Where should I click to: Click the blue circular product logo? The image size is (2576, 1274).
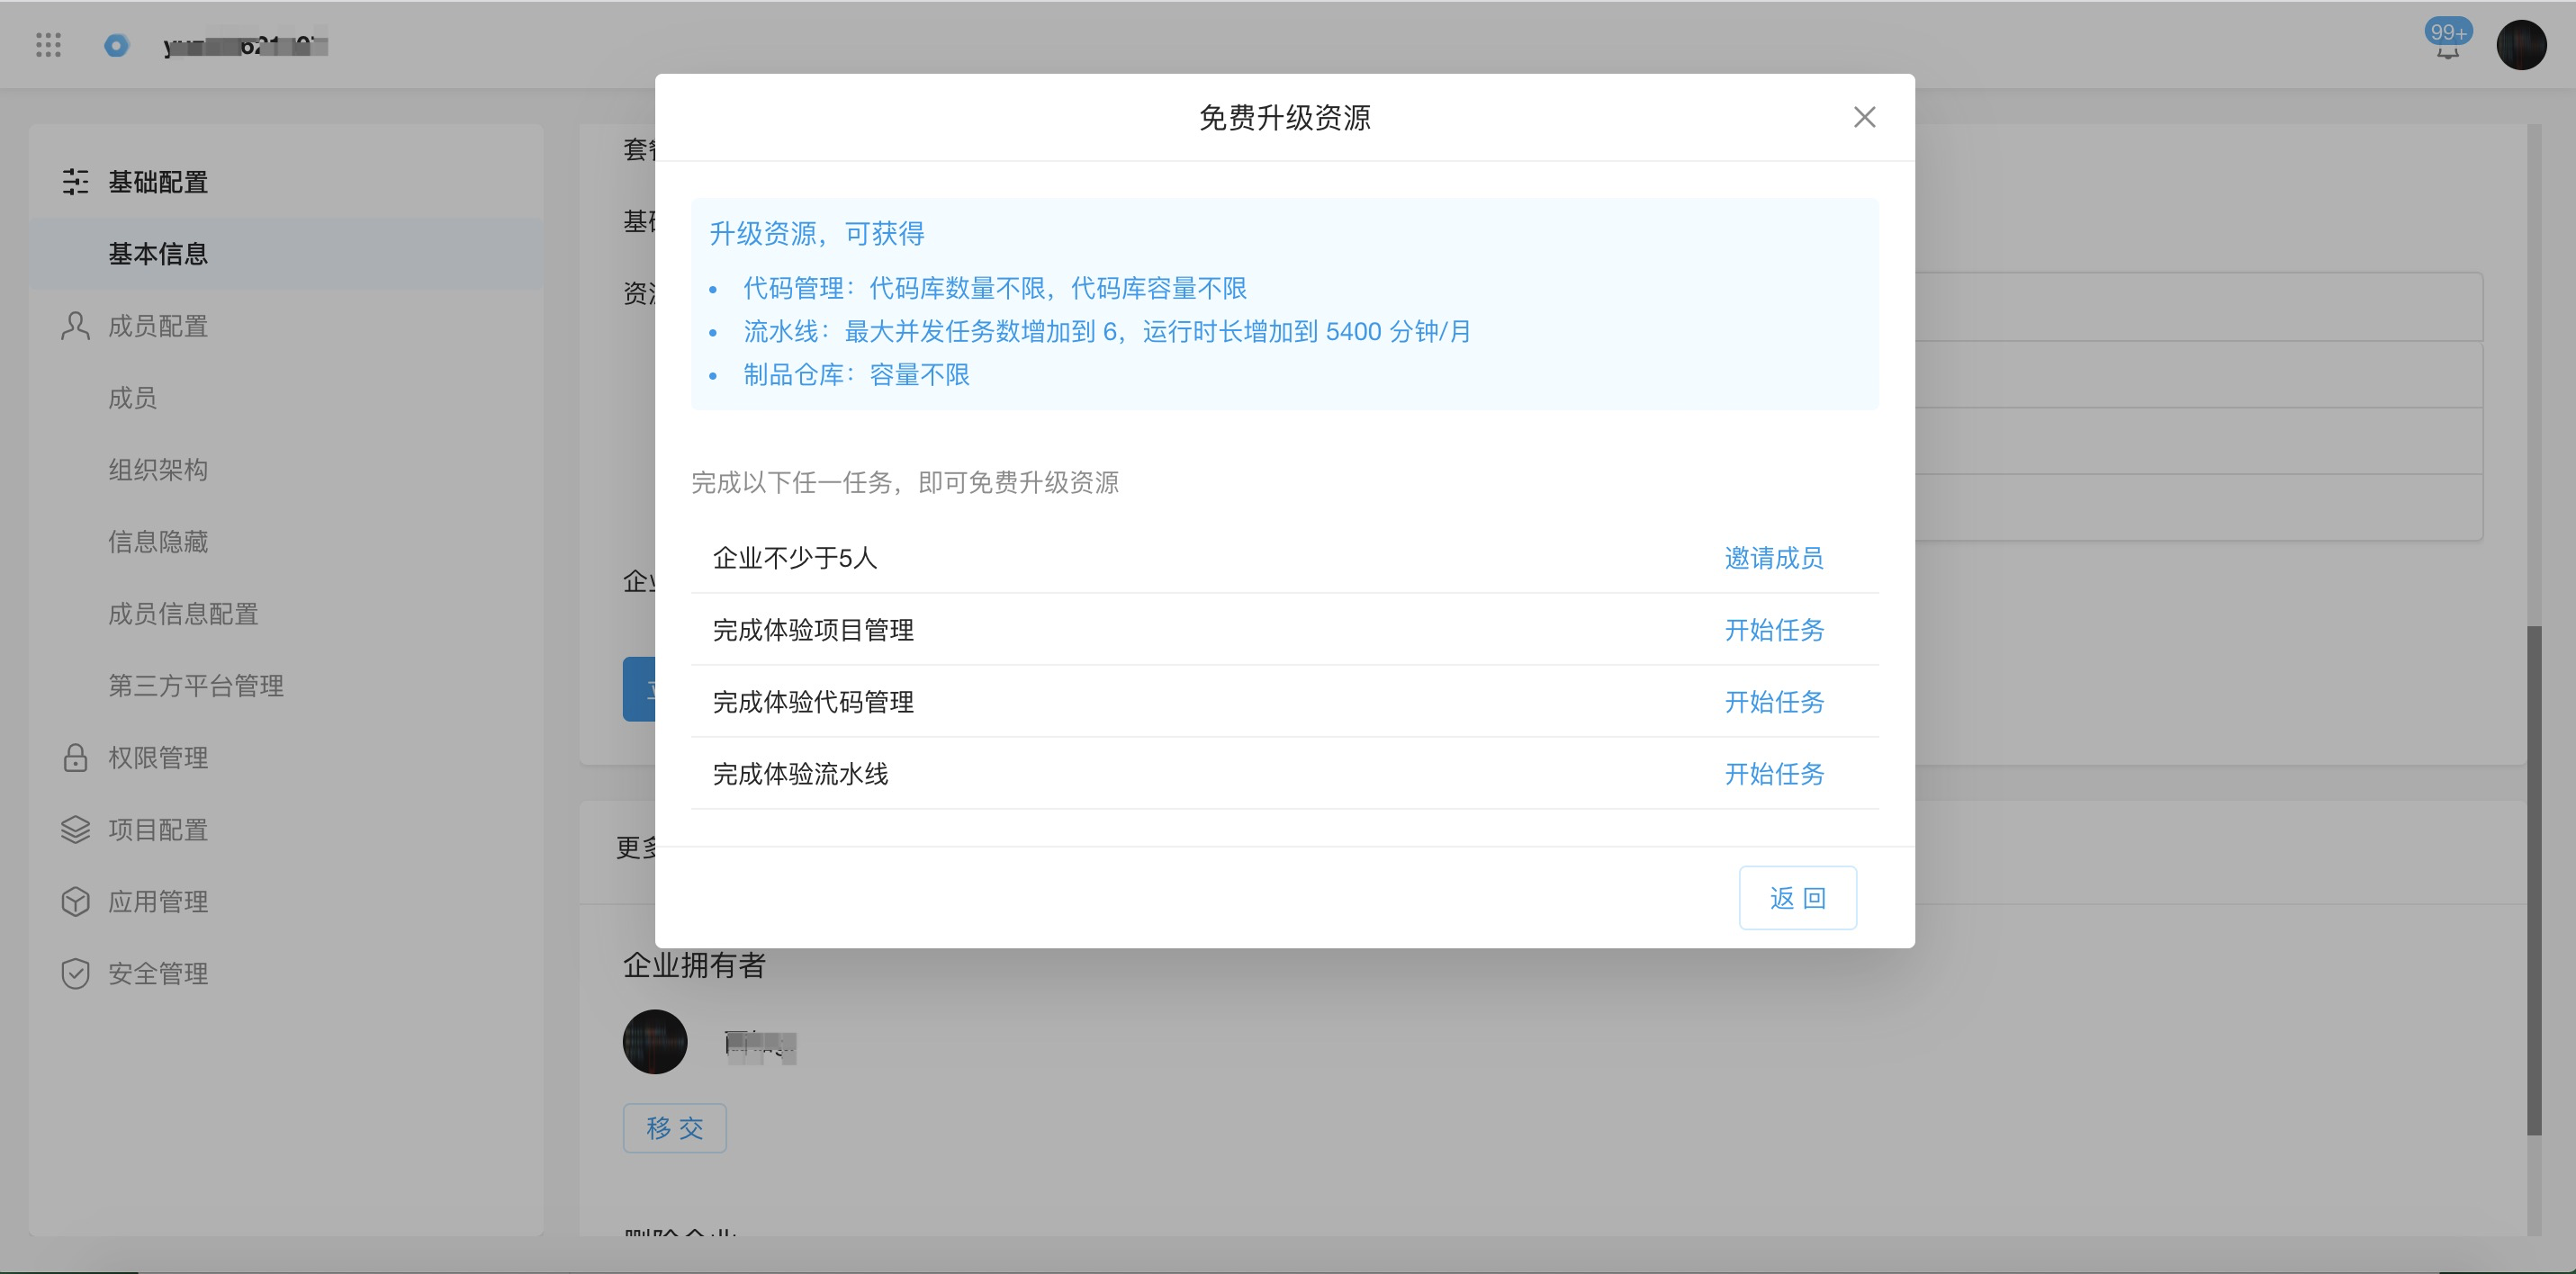117,45
